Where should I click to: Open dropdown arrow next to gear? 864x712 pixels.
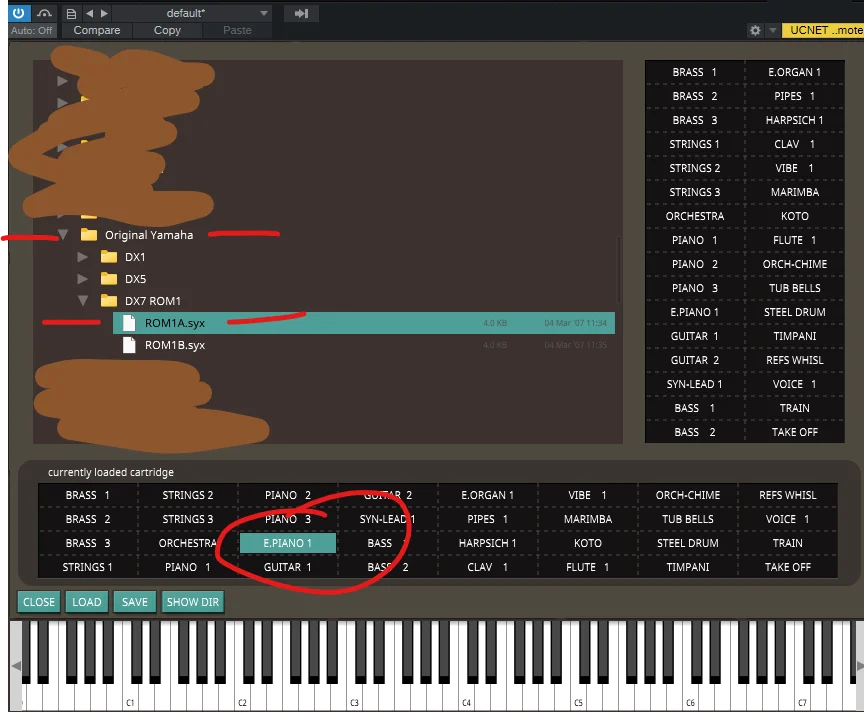[x=773, y=30]
